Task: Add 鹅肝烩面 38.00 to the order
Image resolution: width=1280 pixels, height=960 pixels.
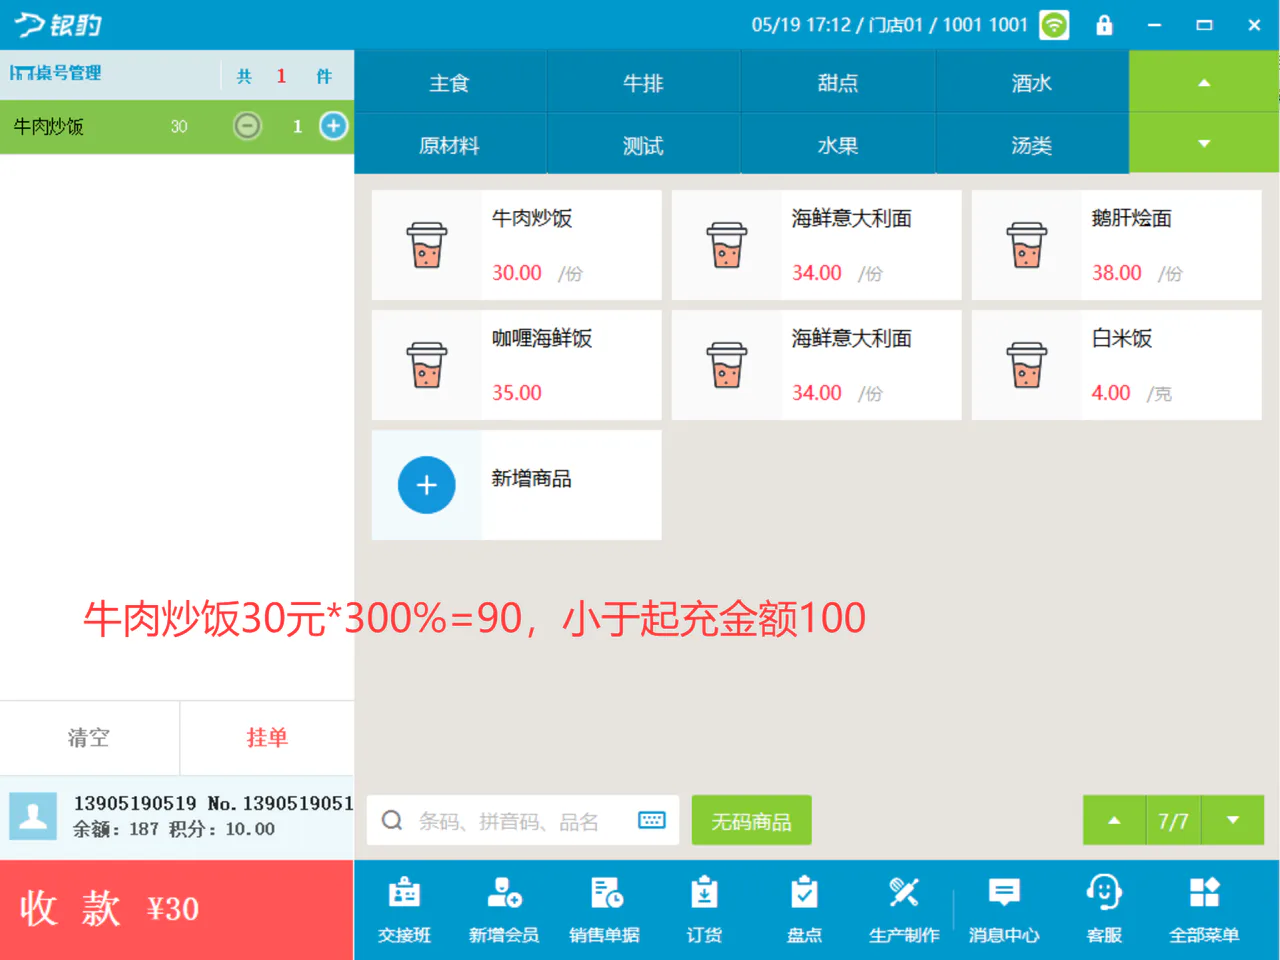Action: [1116, 245]
